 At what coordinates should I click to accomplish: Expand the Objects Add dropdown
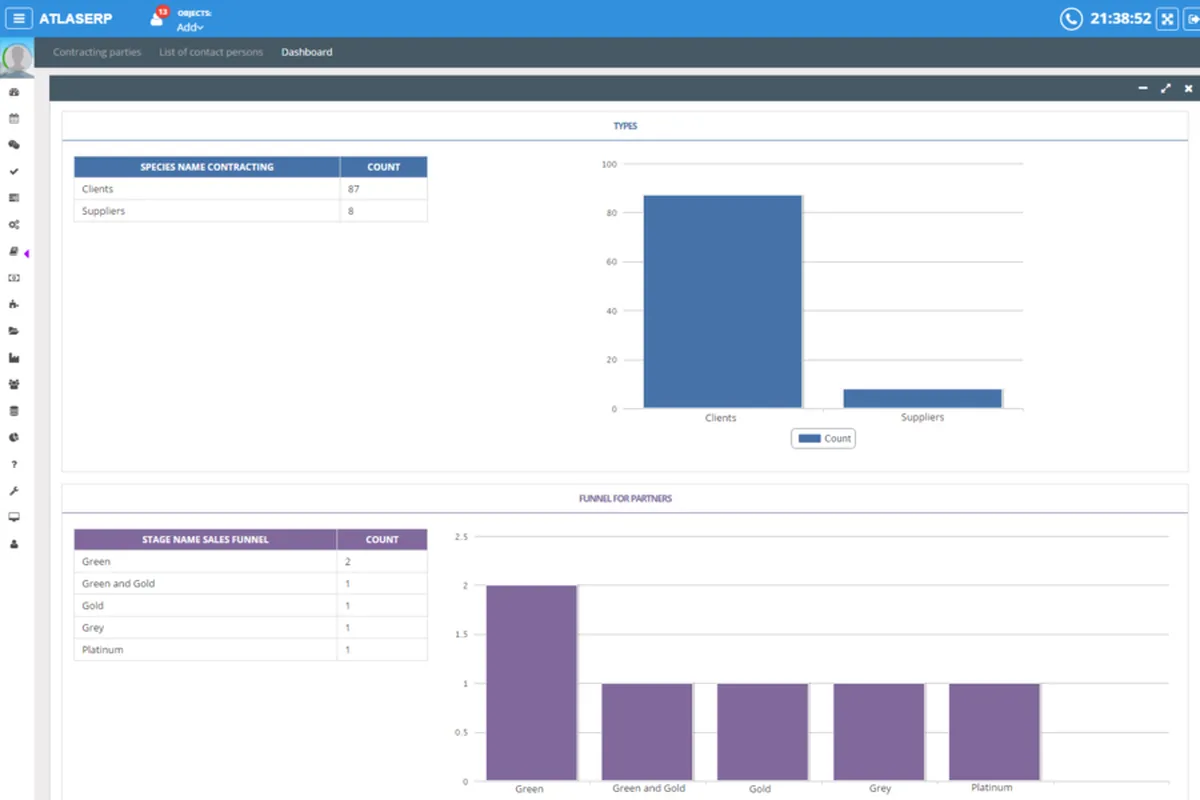(x=190, y=27)
